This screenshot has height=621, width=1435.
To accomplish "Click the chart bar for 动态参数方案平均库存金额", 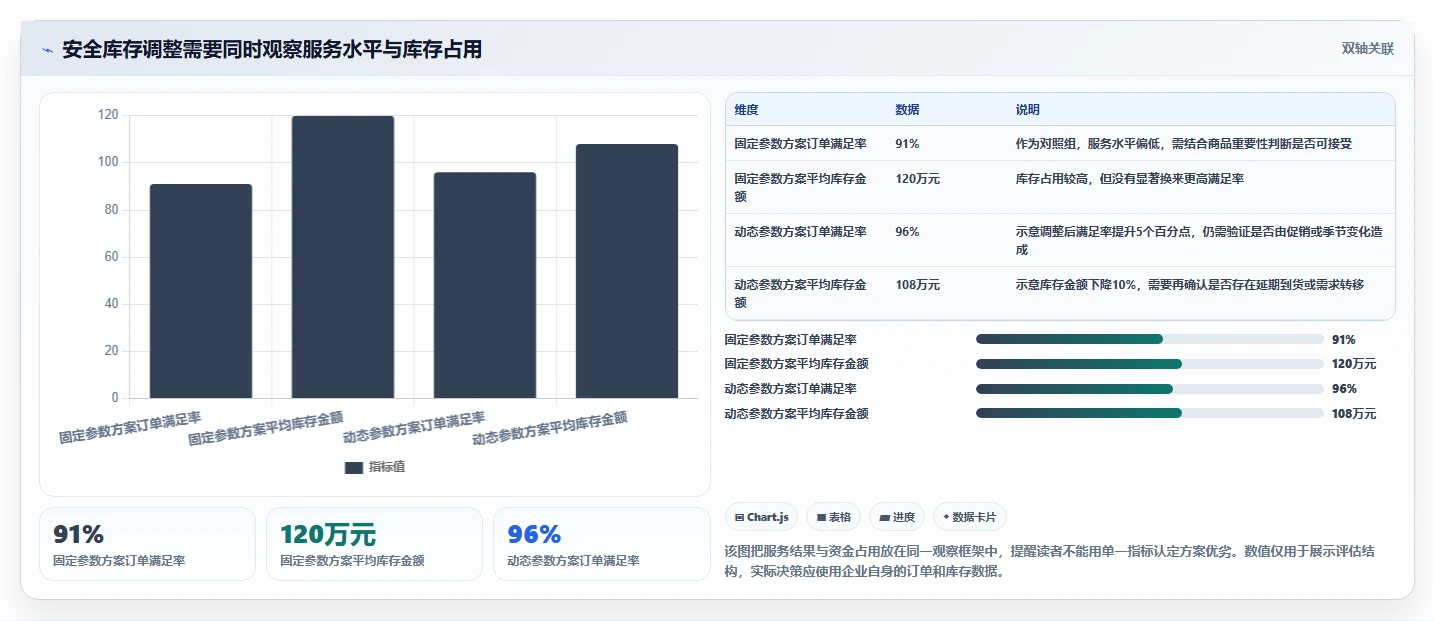I will pyautogui.click(x=627, y=271).
